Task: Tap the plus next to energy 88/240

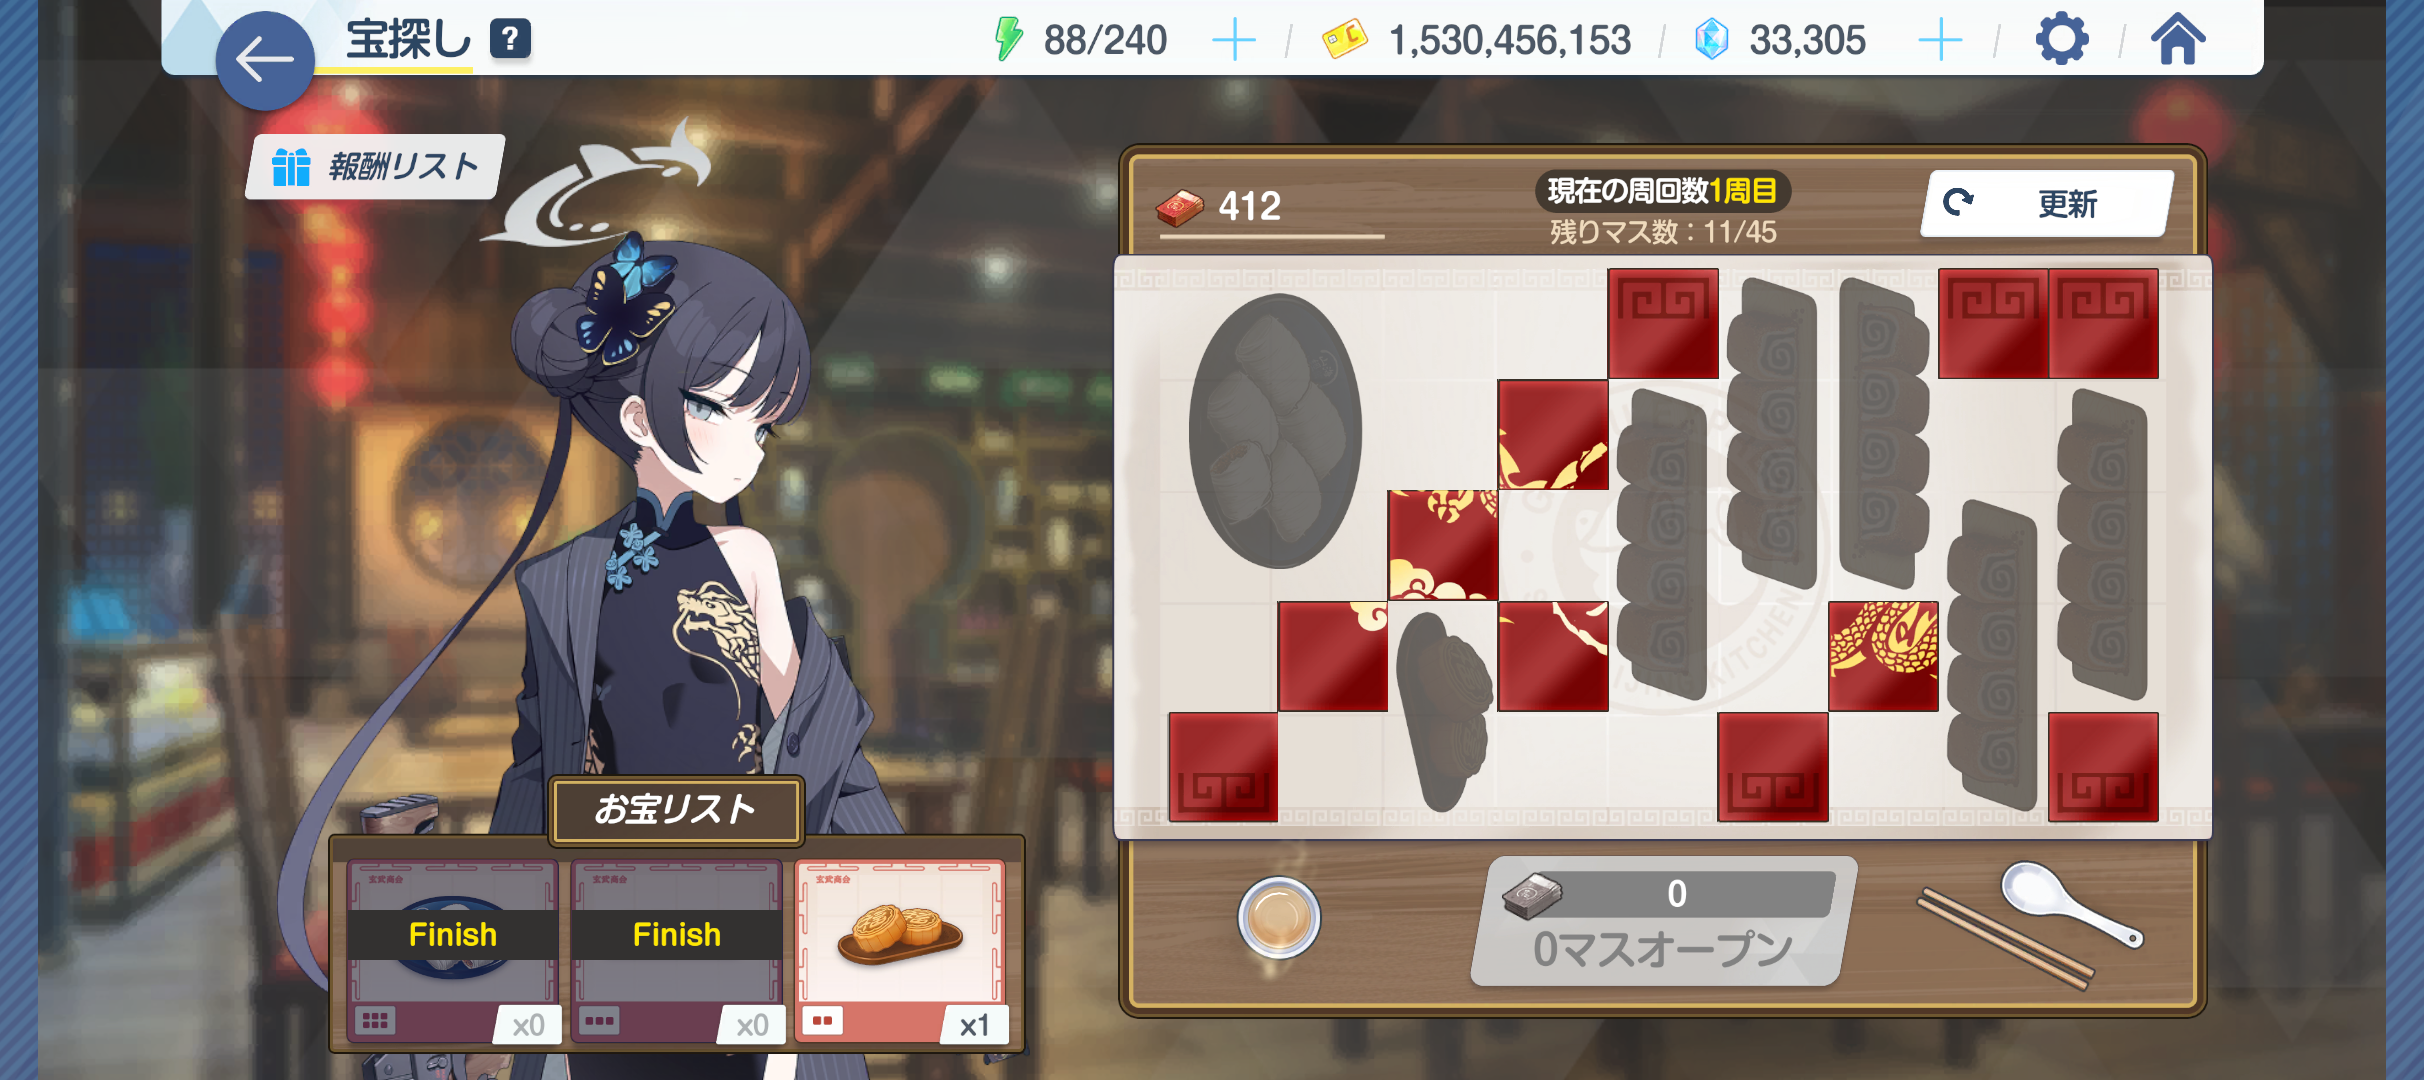Action: [1233, 40]
